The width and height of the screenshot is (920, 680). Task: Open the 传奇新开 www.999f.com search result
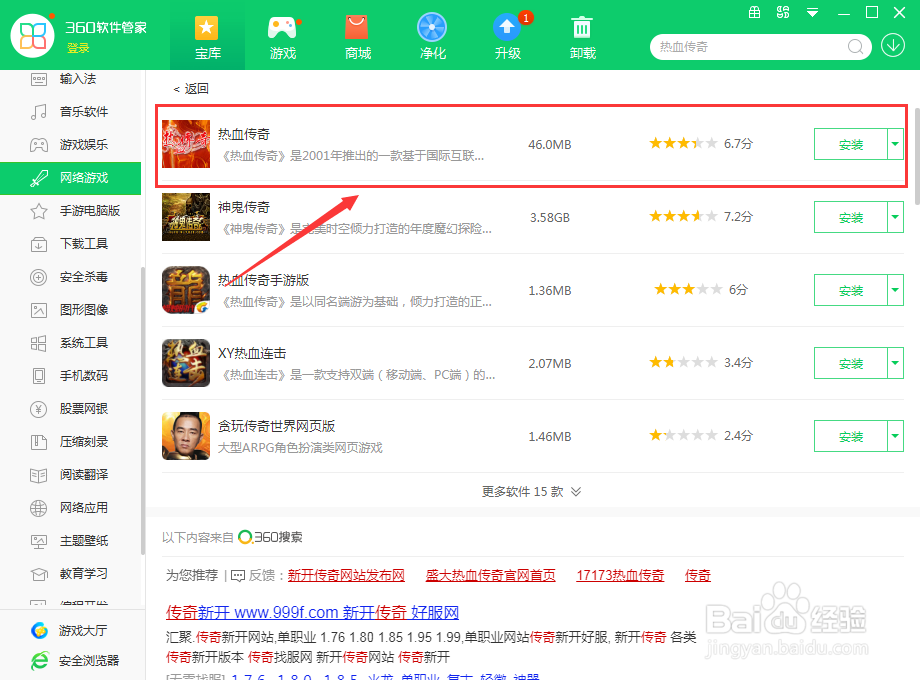point(312,613)
